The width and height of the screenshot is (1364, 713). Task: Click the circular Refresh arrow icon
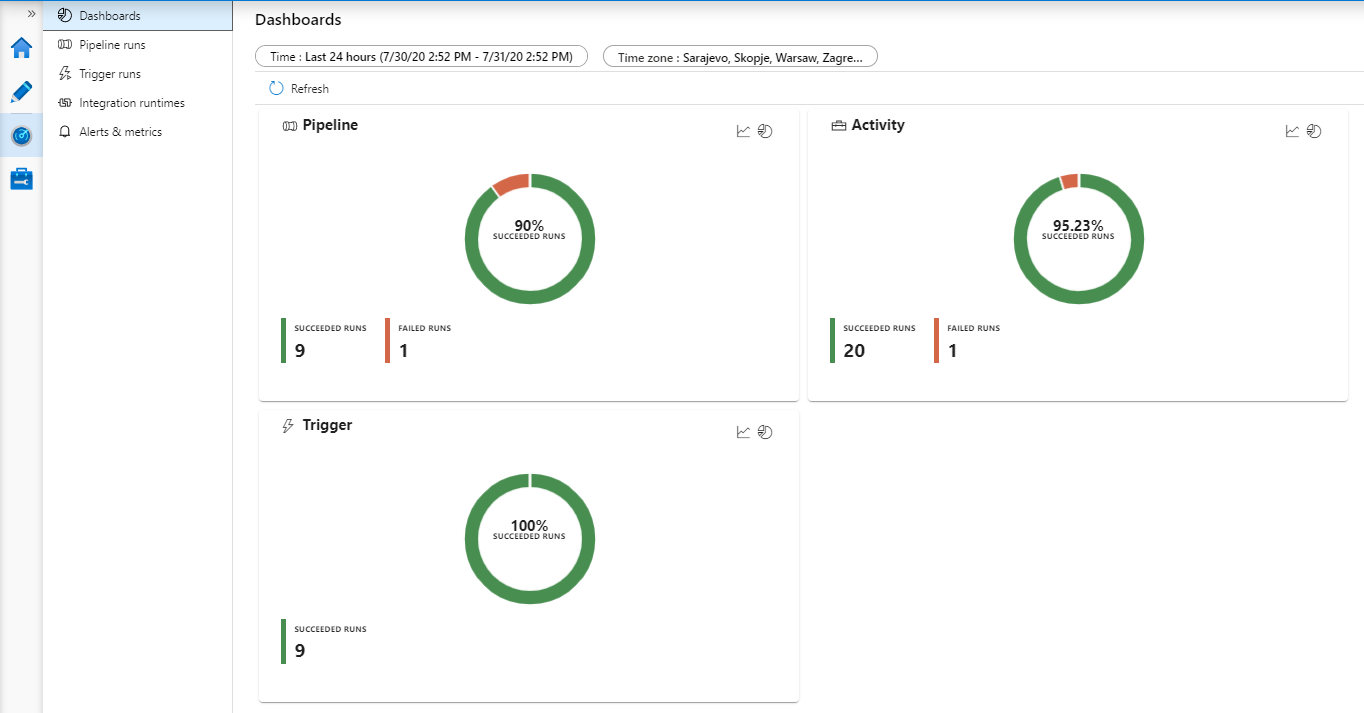276,89
